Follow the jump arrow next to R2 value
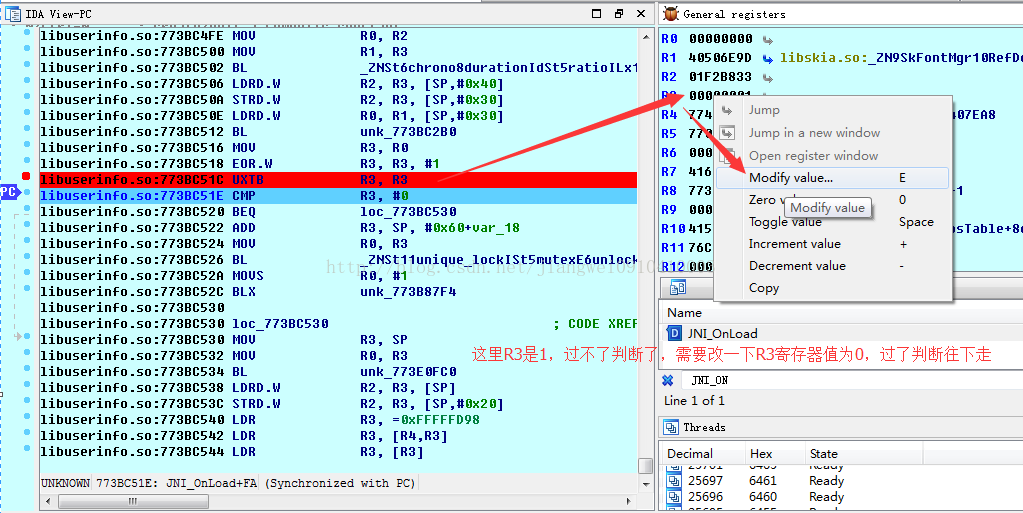The image size is (1023, 513). 767,78
